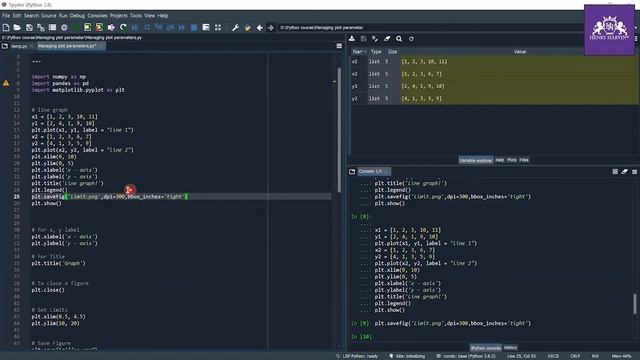Browse editor tabs with the folder icon
Viewport: 640px width, 360px height.
[x=5, y=46]
